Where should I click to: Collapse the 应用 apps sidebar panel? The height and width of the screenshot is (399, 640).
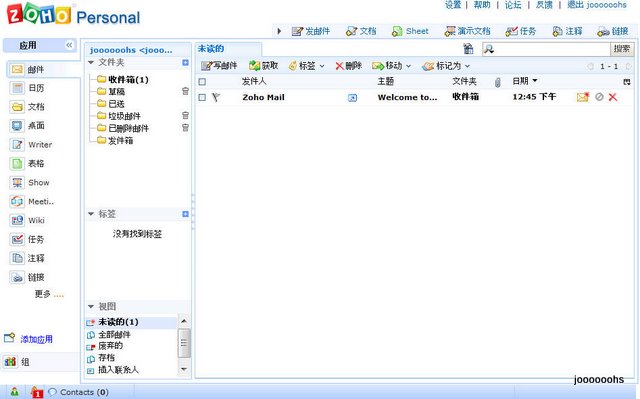pyautogui.click(x=69, y=45)
